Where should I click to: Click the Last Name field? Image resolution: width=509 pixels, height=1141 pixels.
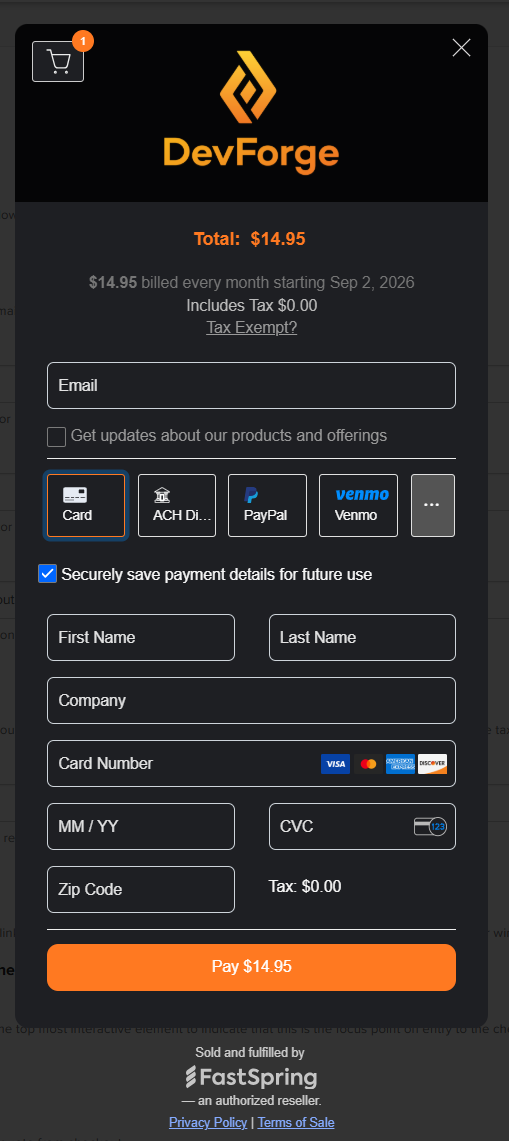pyautogui.click(x=362, y=637)
